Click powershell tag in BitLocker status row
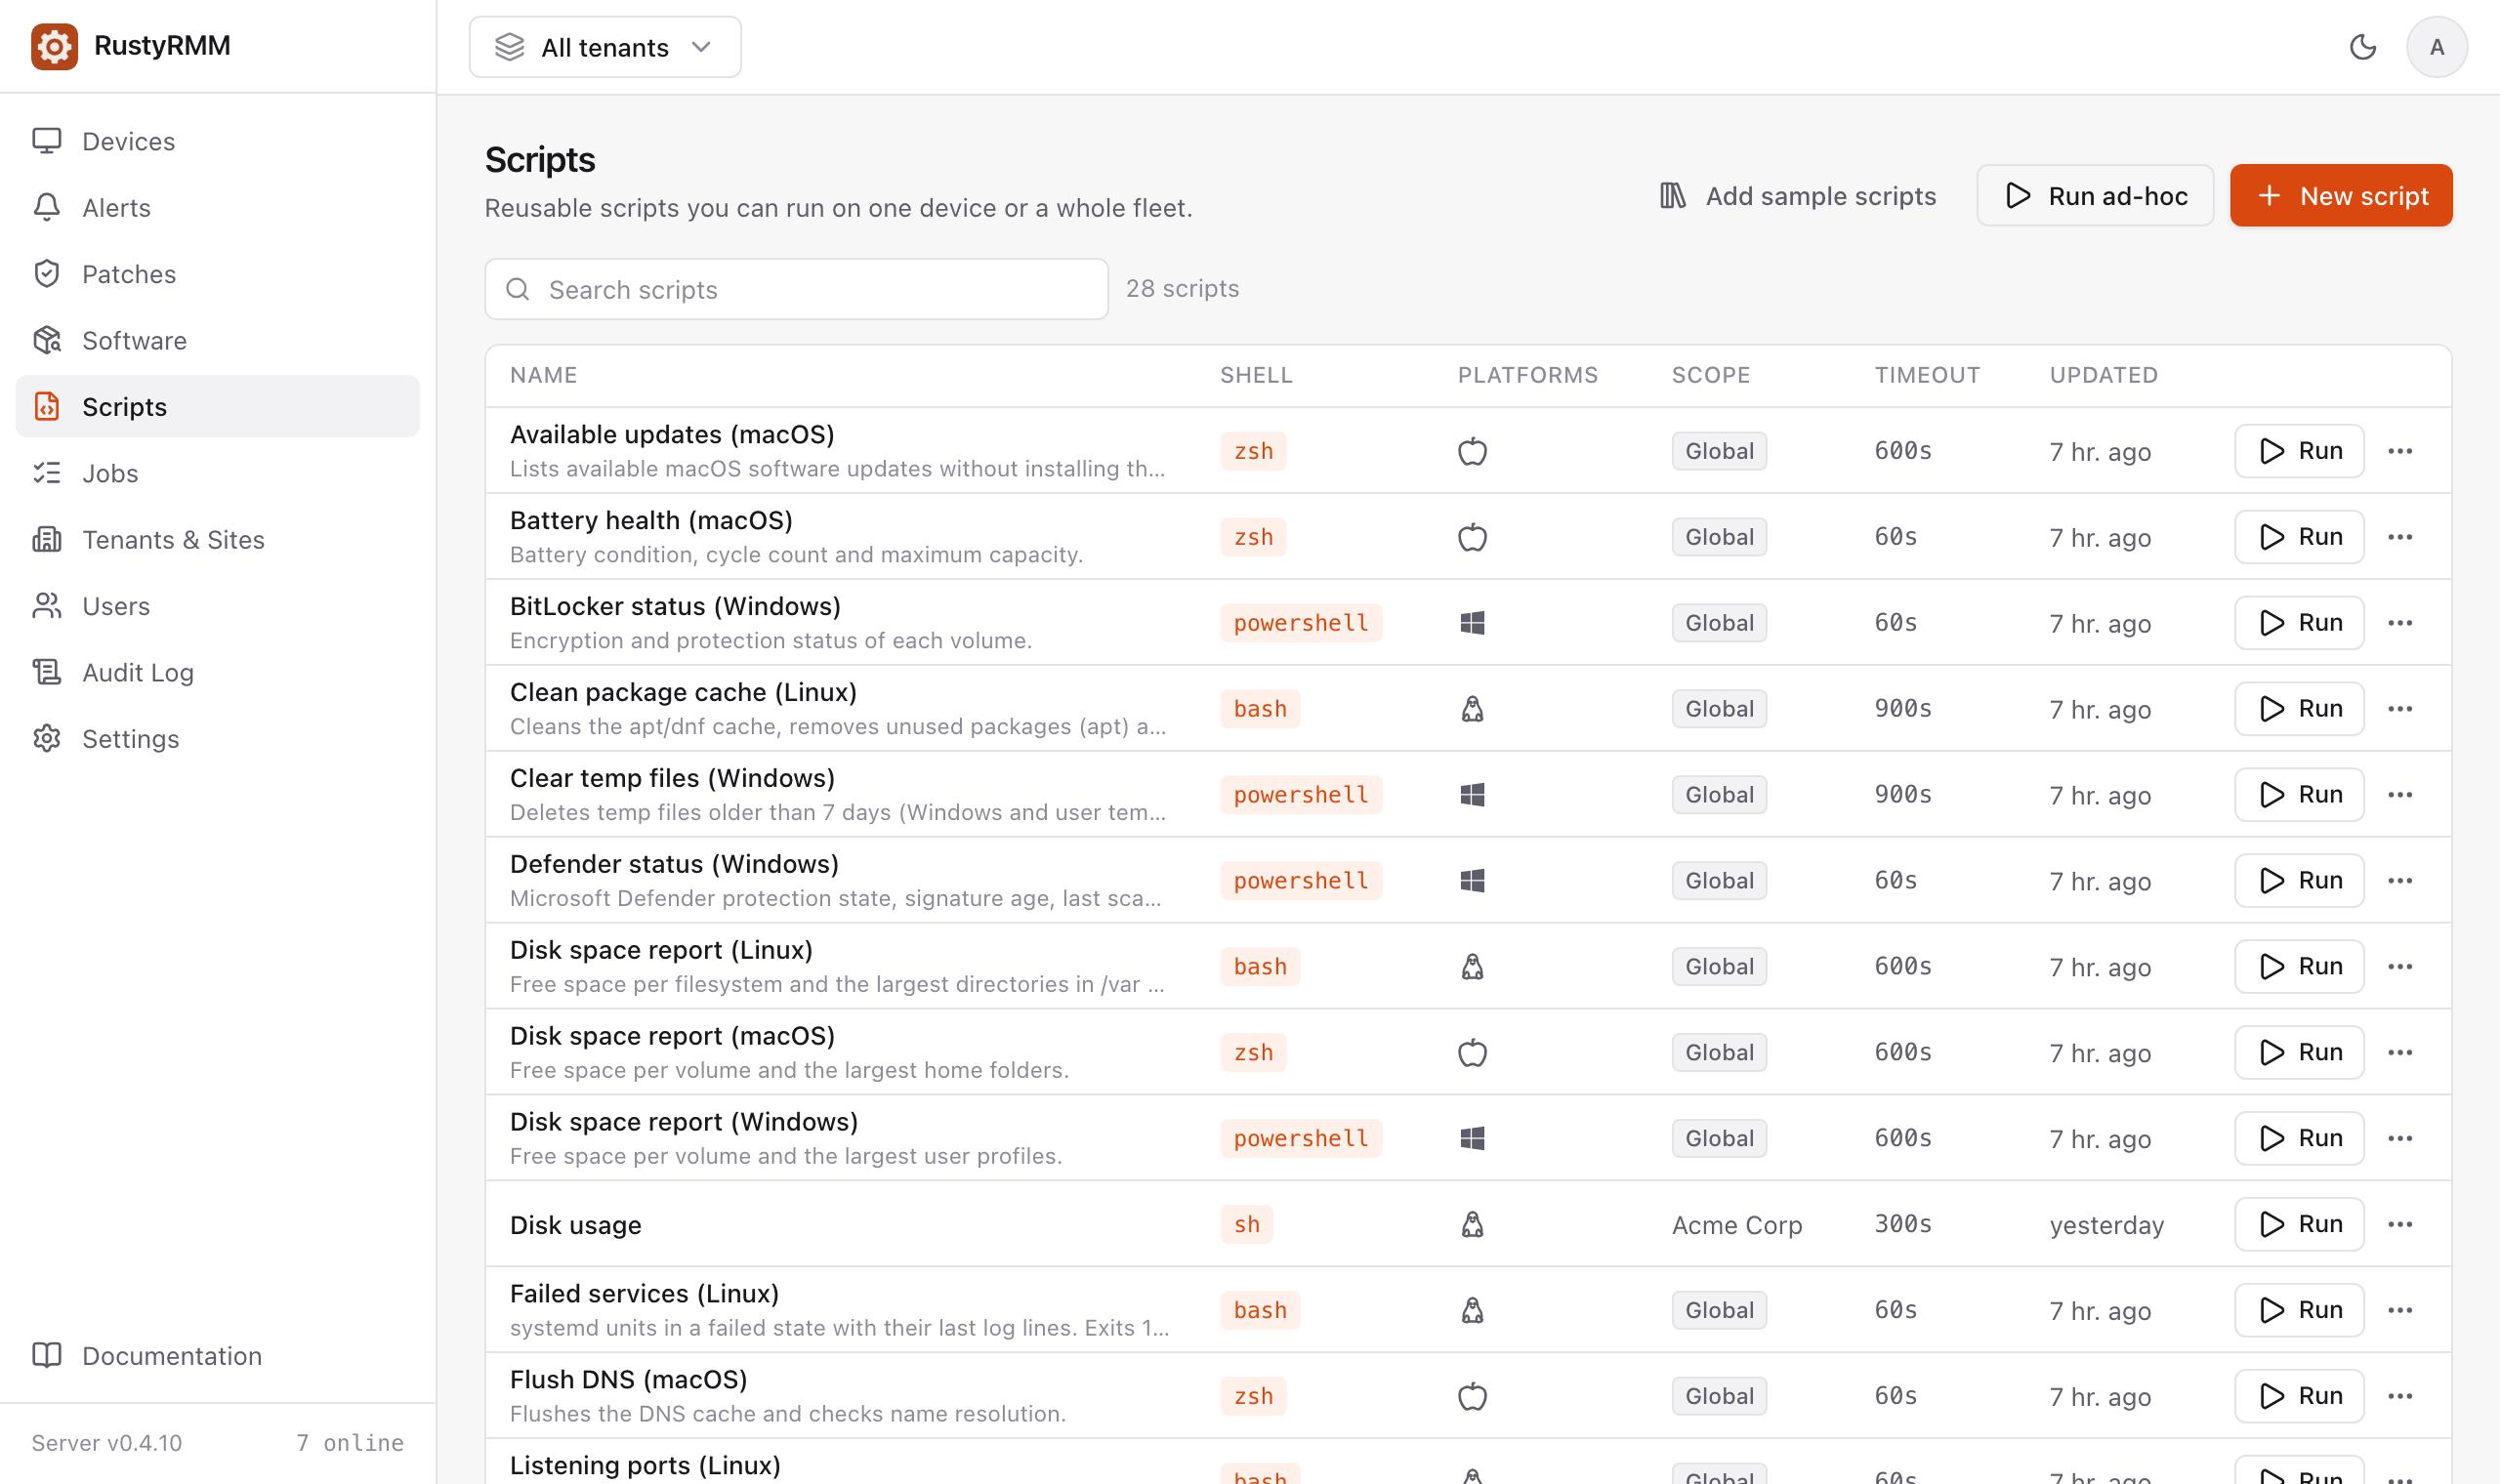The image size is (2500, 1484). 1301,623
